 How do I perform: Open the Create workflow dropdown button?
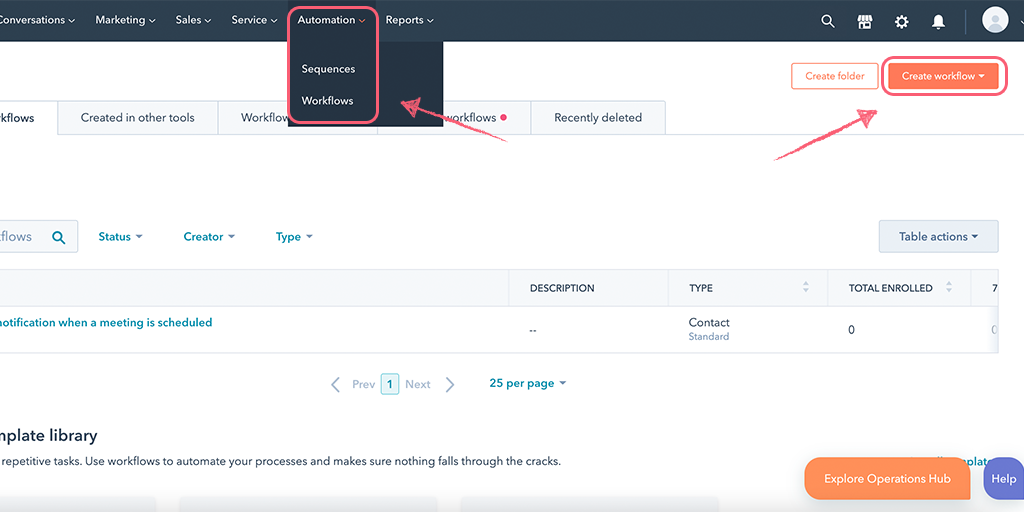coord(943,76)
